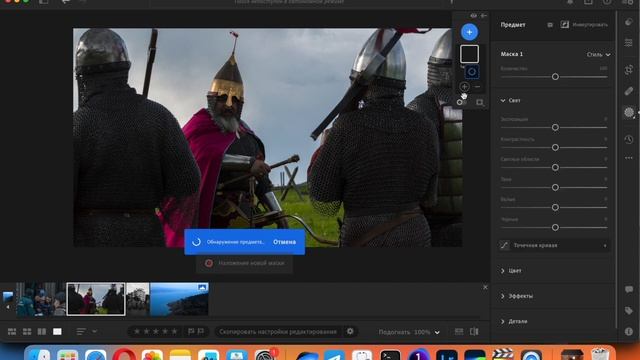This screenshot has width=640, height=360.
Task: Switch to compare view
Action: 42,331
